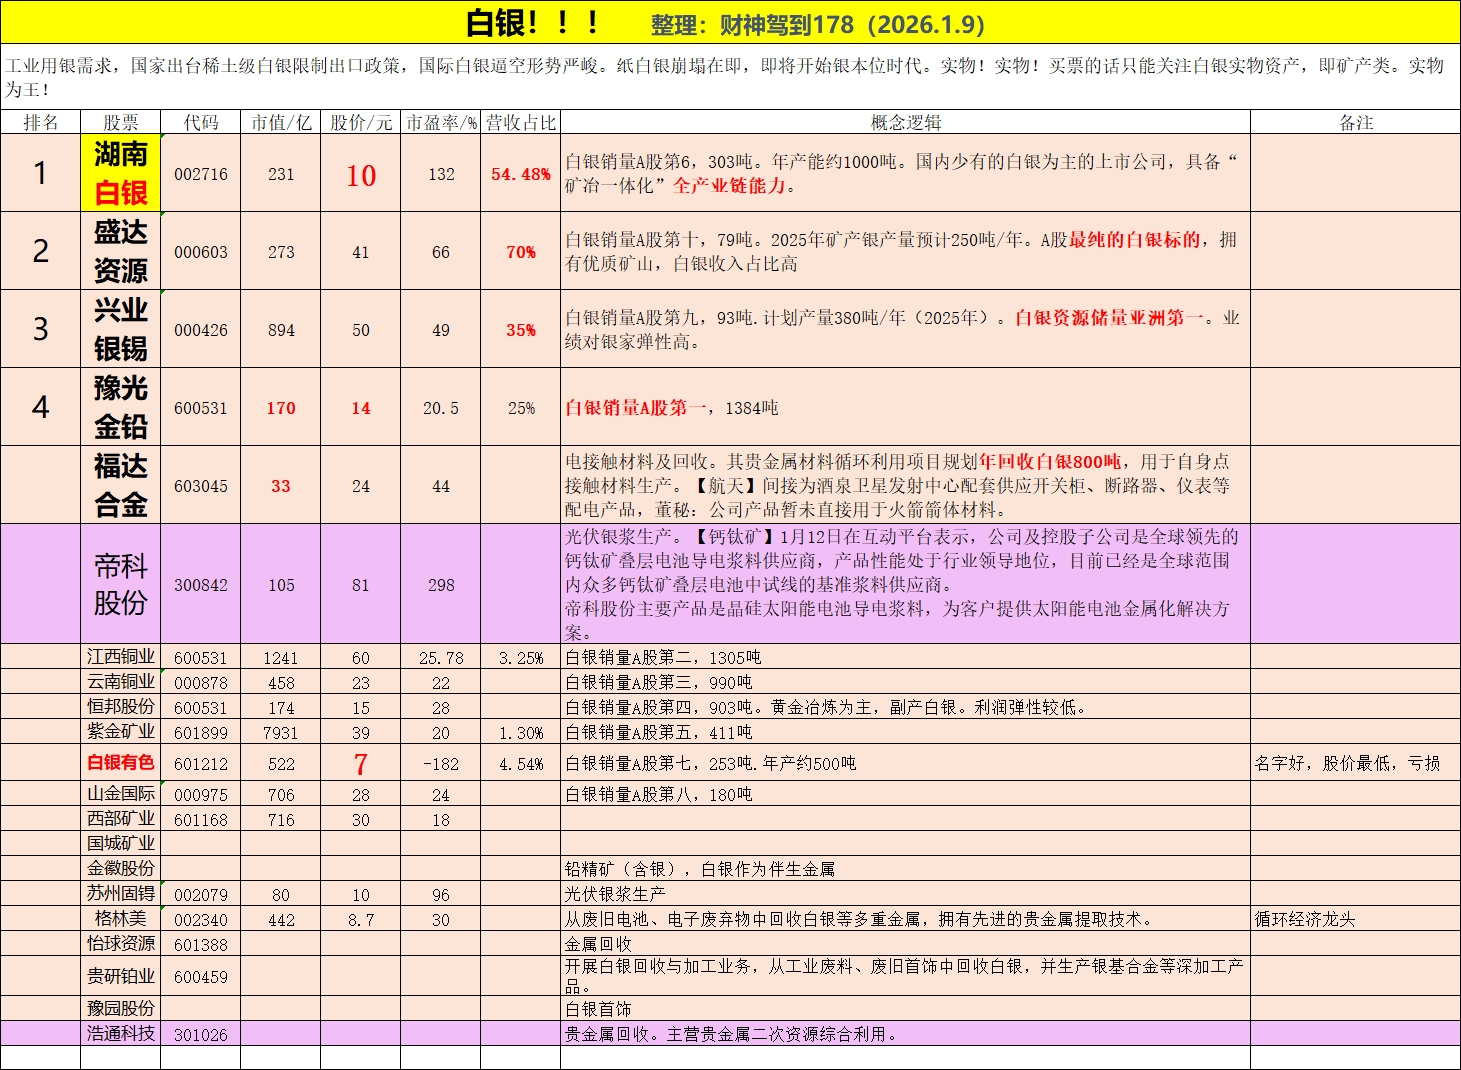The image size is (1461, 1070).
Task: Select stock code 000975
Action: [x=201, y=795]
